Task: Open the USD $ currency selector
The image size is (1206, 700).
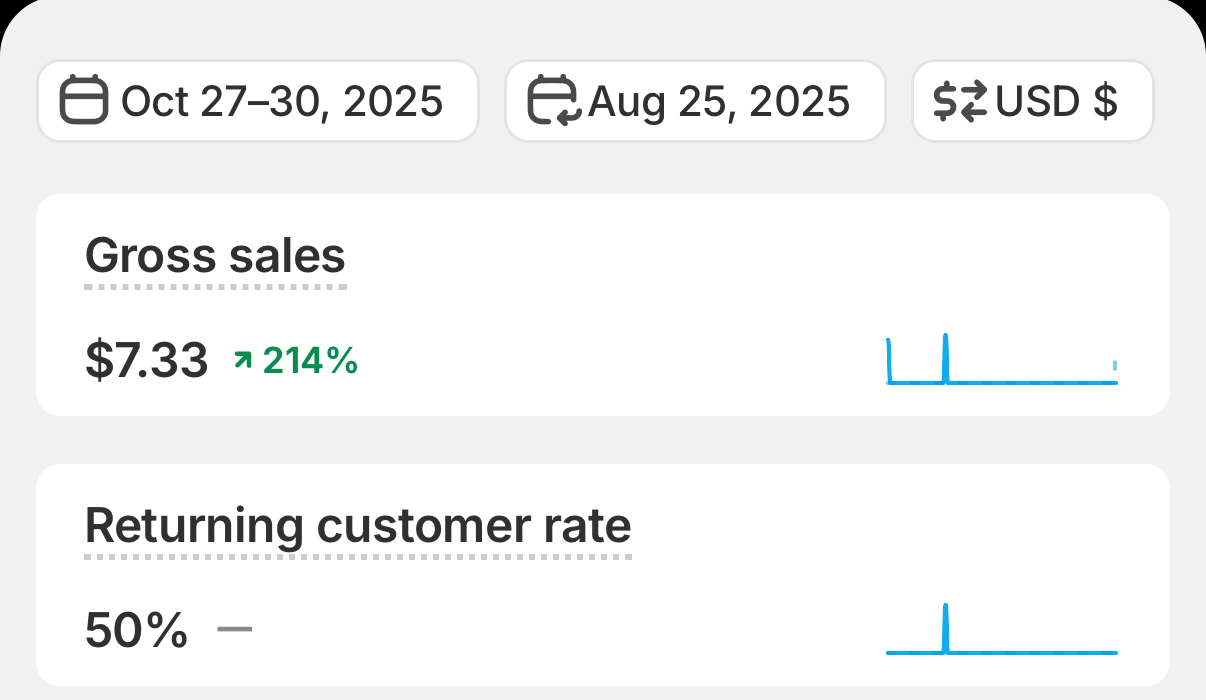Action: point(1033,101)
